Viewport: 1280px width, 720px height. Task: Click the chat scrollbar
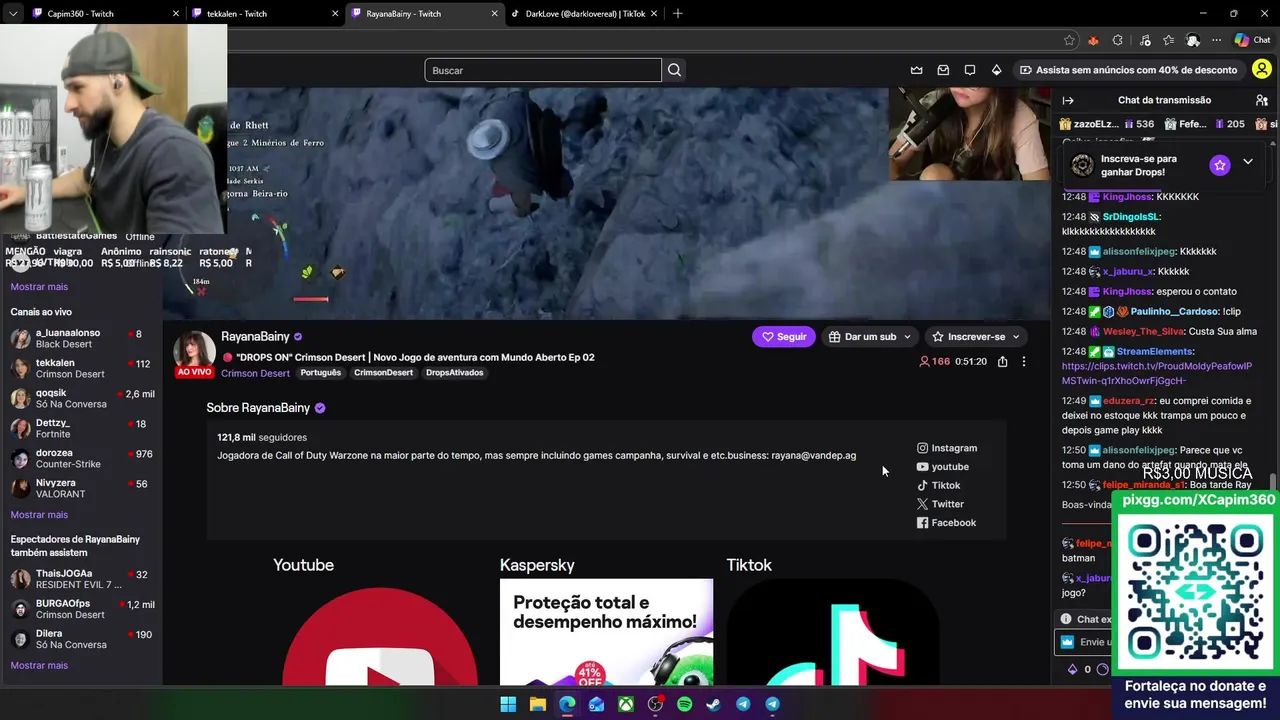[x=1273, y=483]
